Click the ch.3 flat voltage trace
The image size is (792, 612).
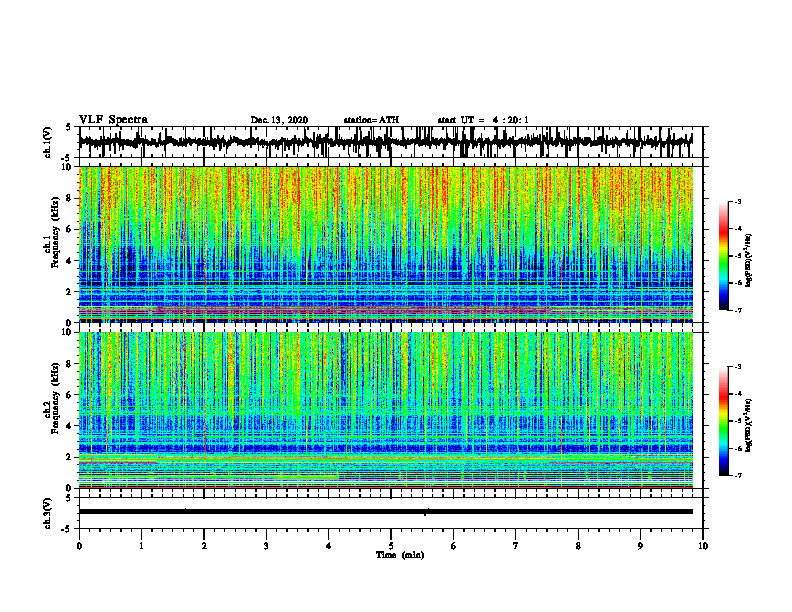pyautogui.click(x=386, y=512)
